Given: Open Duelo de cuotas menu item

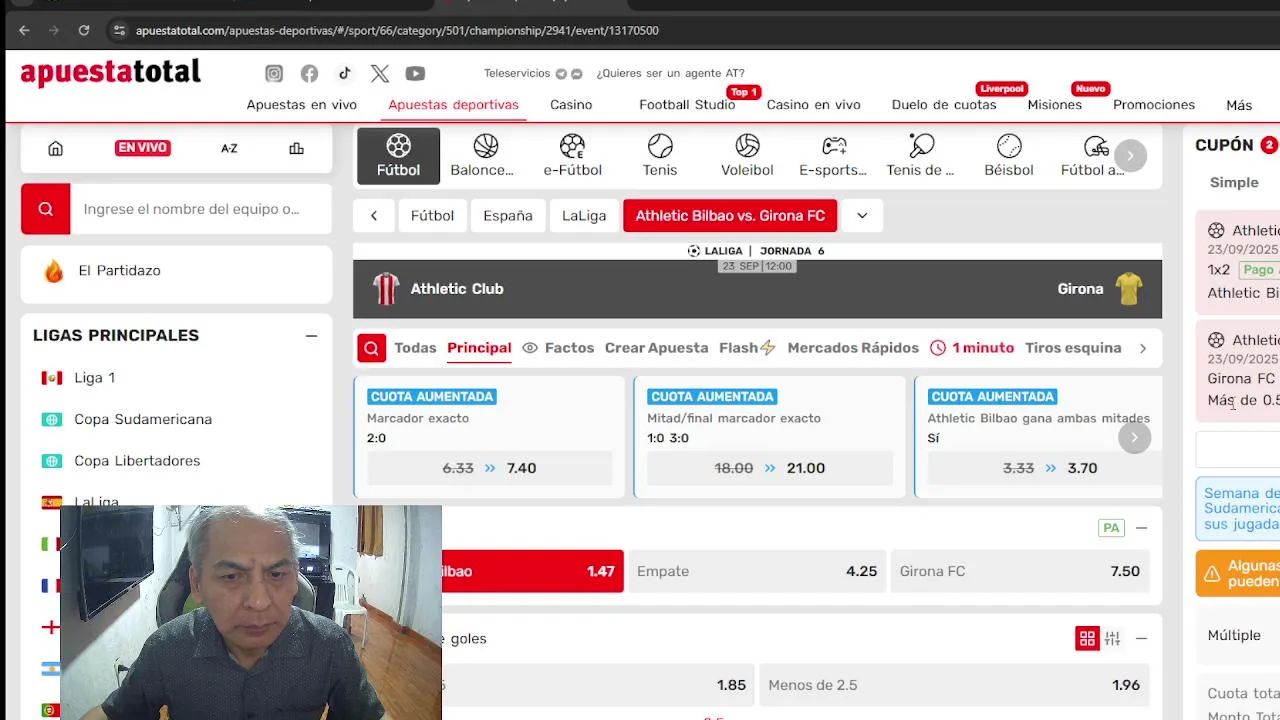Looking at the screenshot, I should [x=944, y=105].
